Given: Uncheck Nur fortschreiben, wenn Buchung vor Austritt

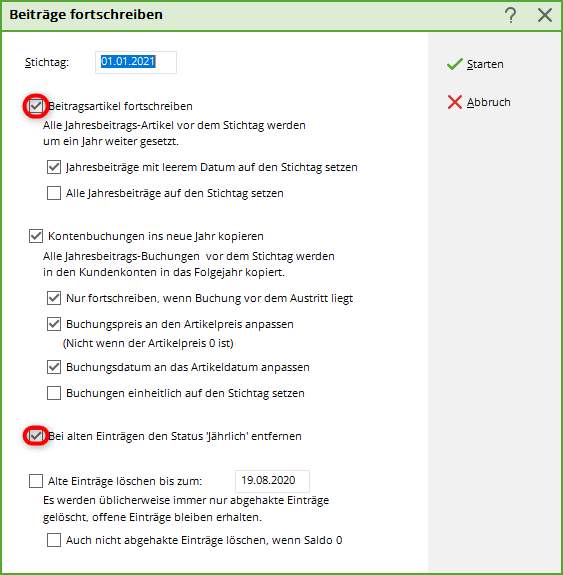Looking at the screenshot, I should (x=54, y=298).
